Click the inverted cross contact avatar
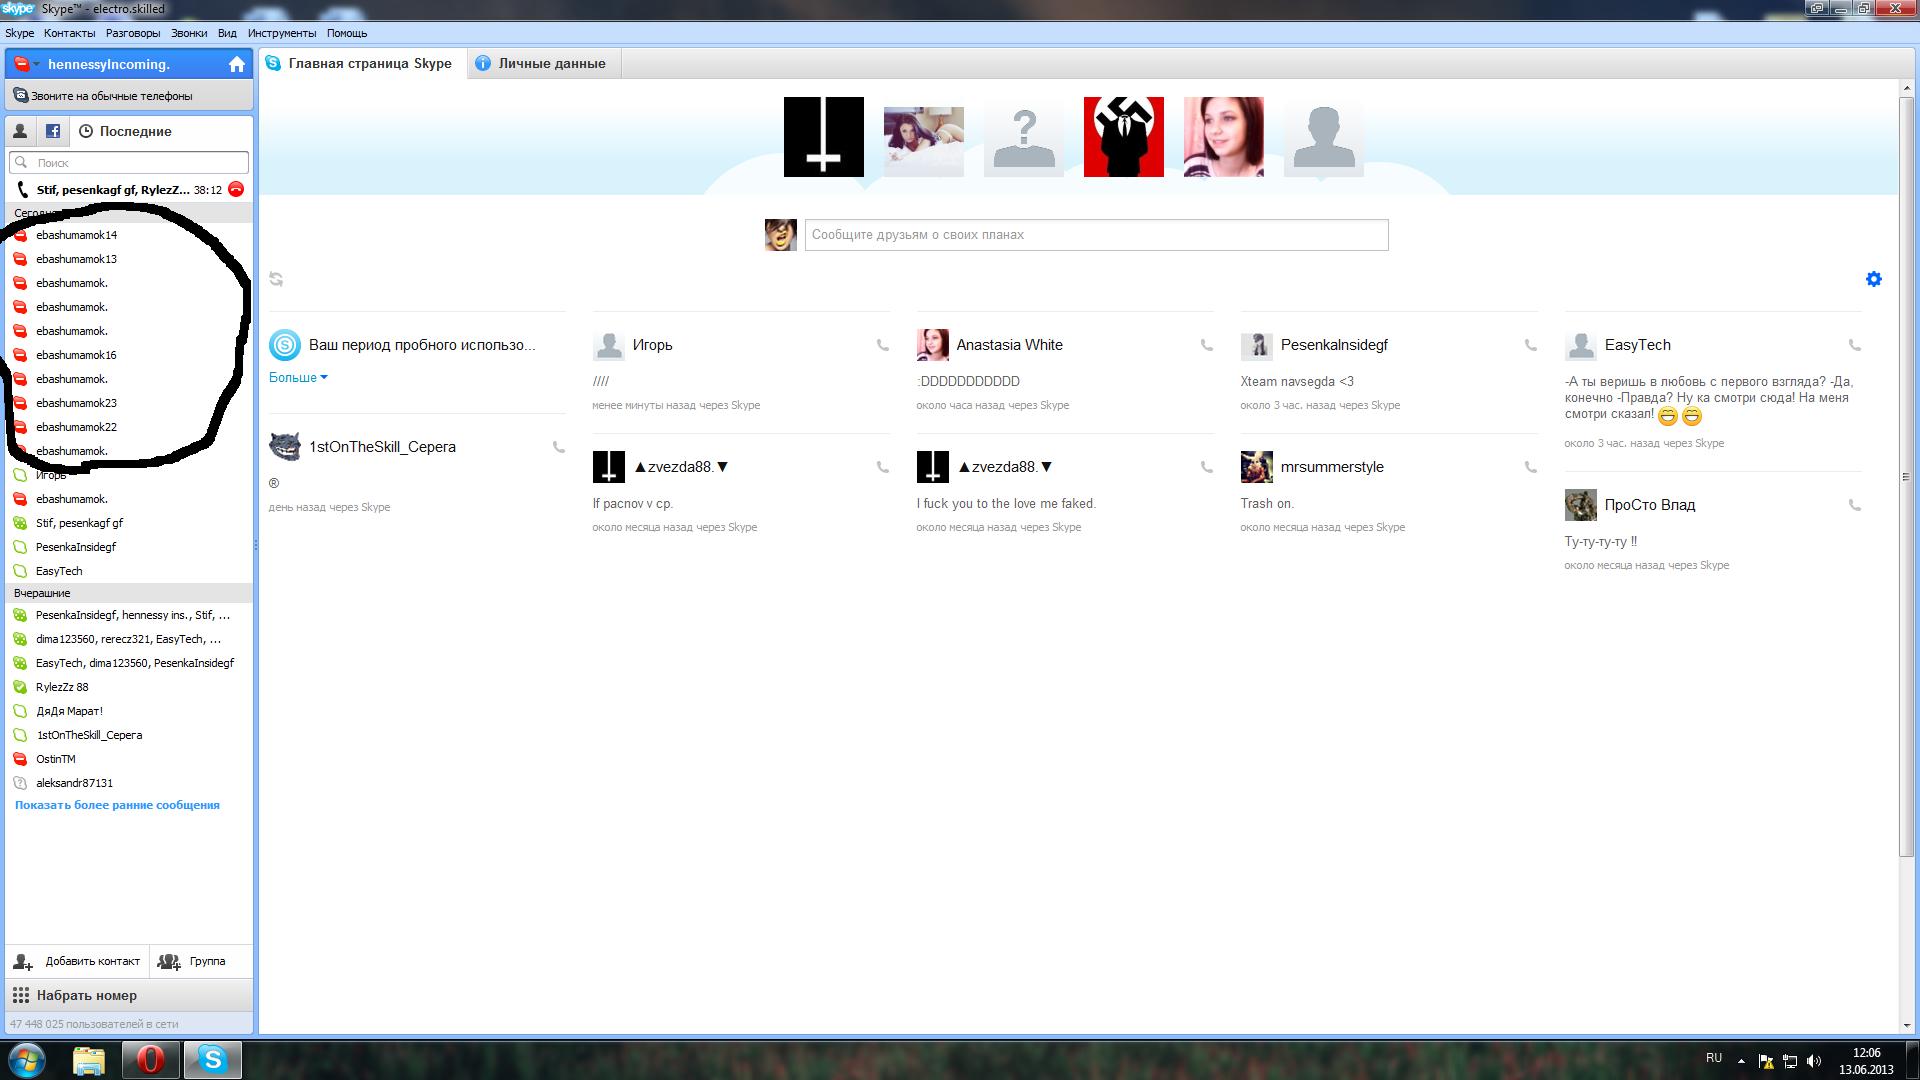1920x1080 pixels. [x=824, y=137]
